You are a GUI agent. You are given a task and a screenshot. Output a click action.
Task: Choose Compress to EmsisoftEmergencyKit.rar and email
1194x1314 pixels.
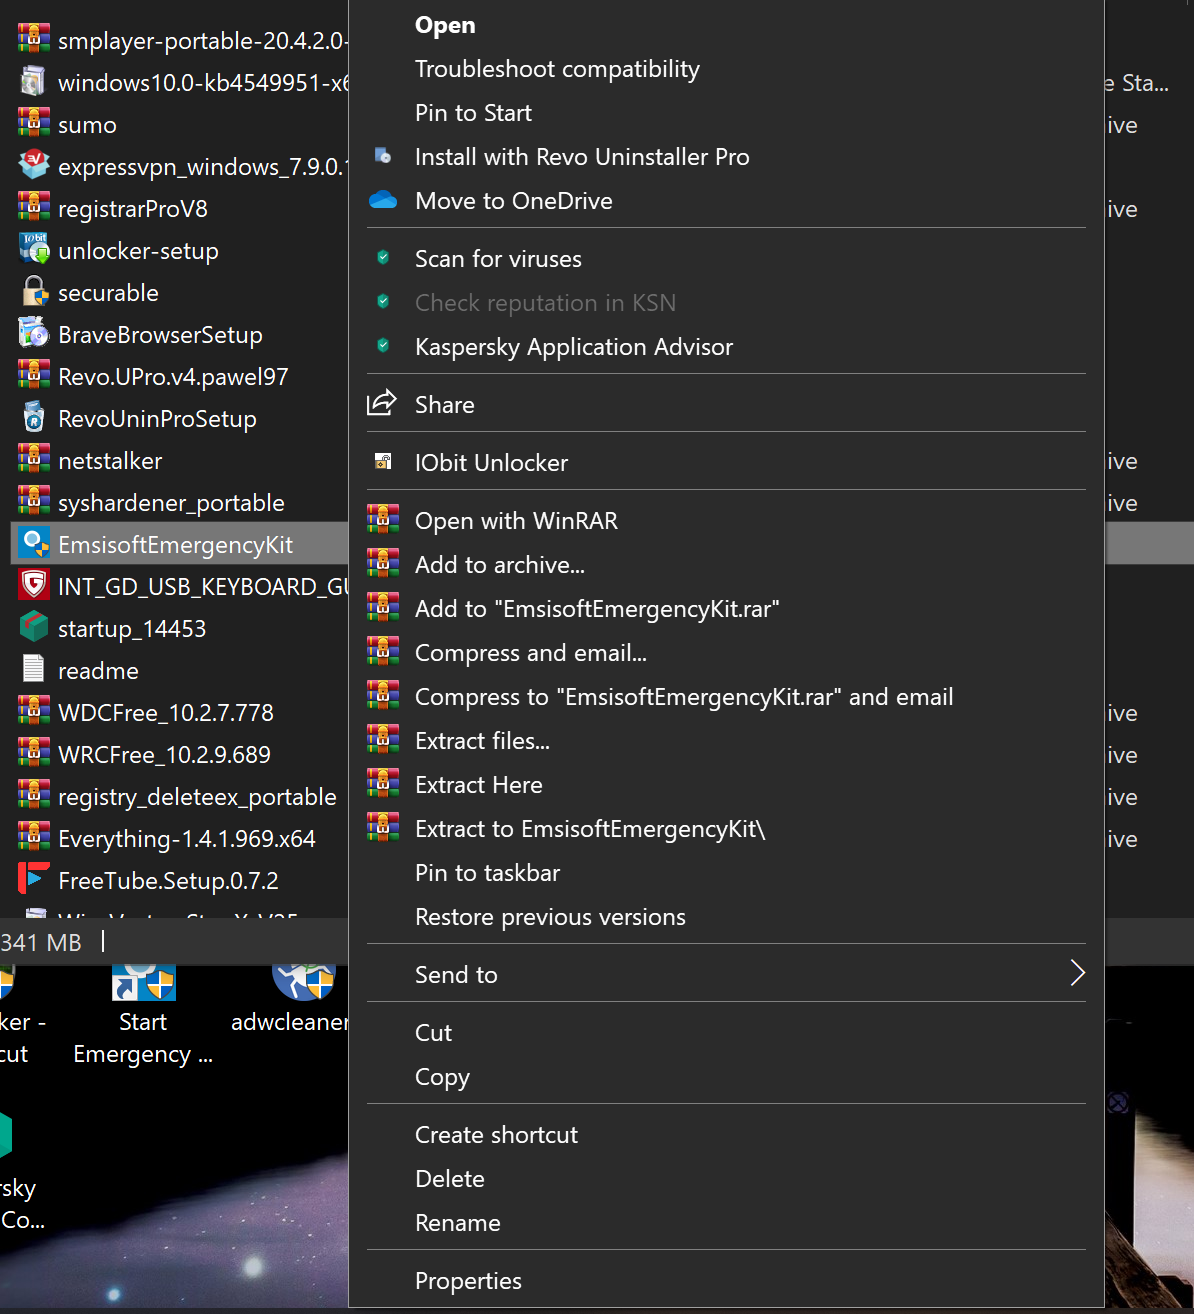click(x=684, y=697)
